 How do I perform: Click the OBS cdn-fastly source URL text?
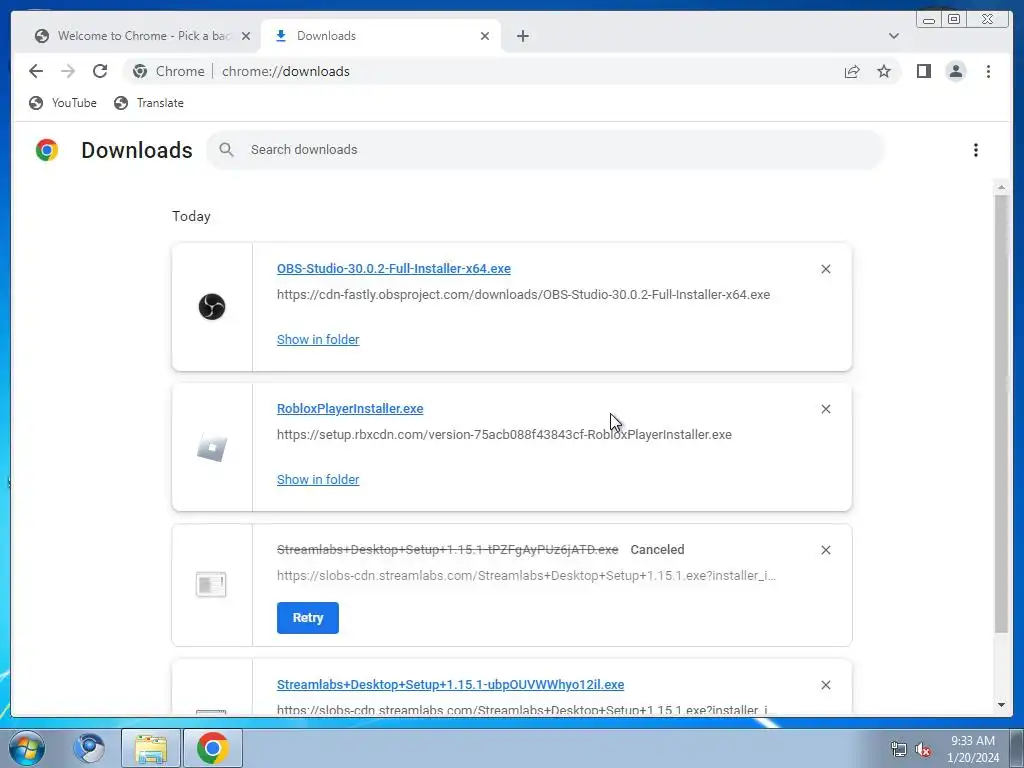pos(523,295)
